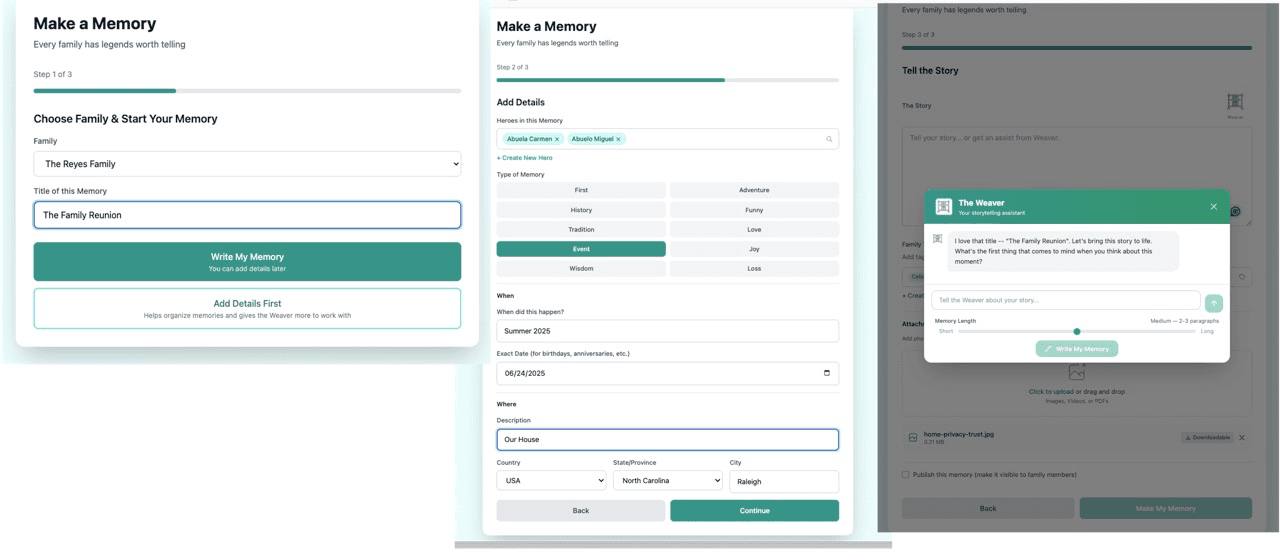Toggle Downloadable on the attached file
Viewport: 1280px width, 549px height.
pyautogui.click(x=1207, y=438)
